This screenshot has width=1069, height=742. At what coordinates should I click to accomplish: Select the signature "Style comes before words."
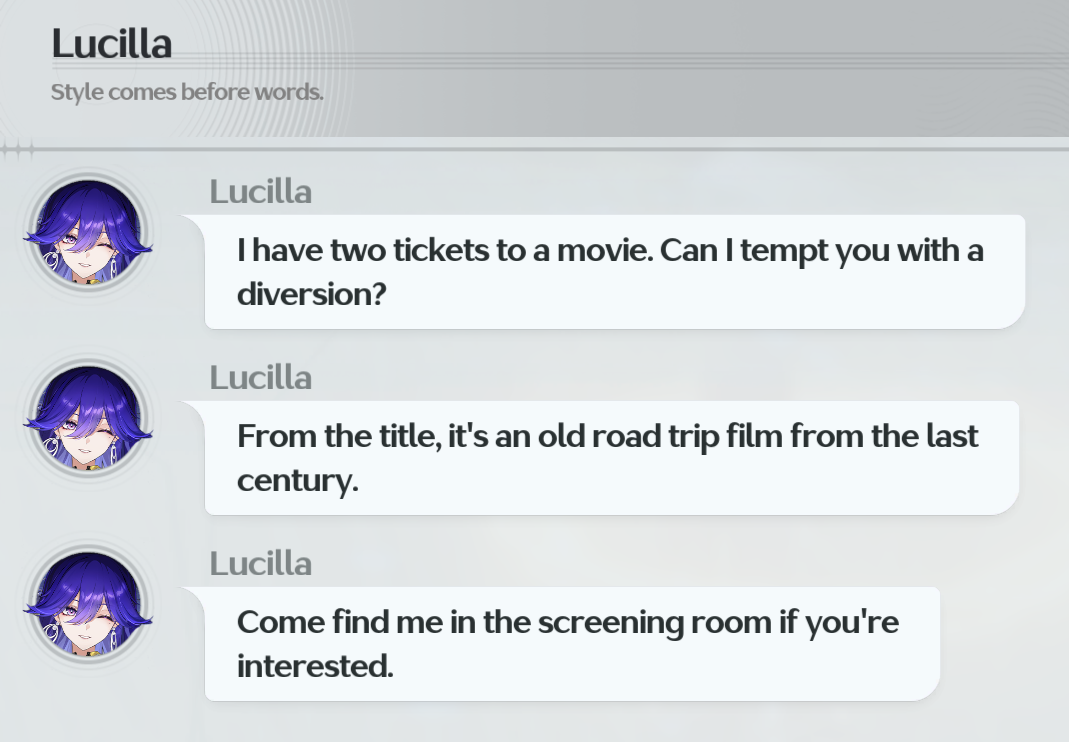[x=187, y=93]
